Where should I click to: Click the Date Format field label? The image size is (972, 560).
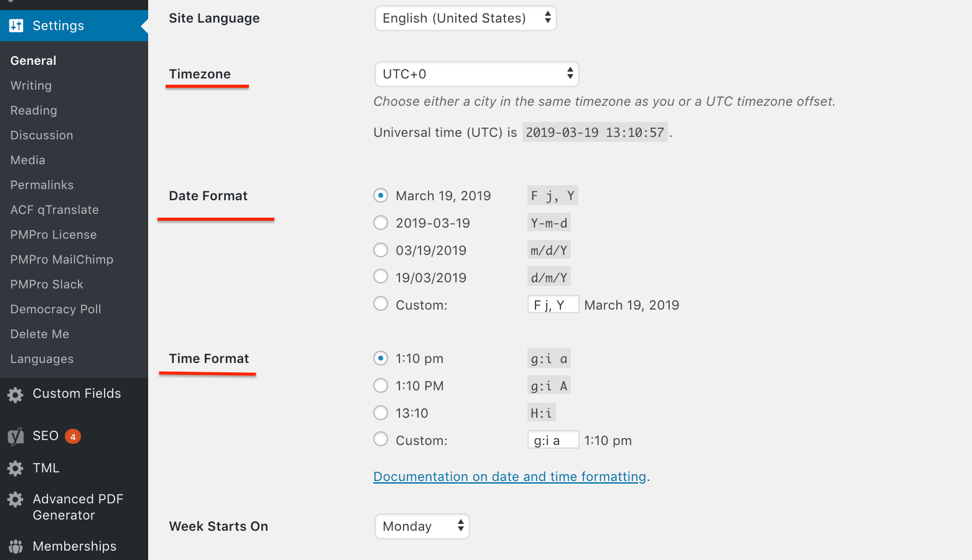208,195
